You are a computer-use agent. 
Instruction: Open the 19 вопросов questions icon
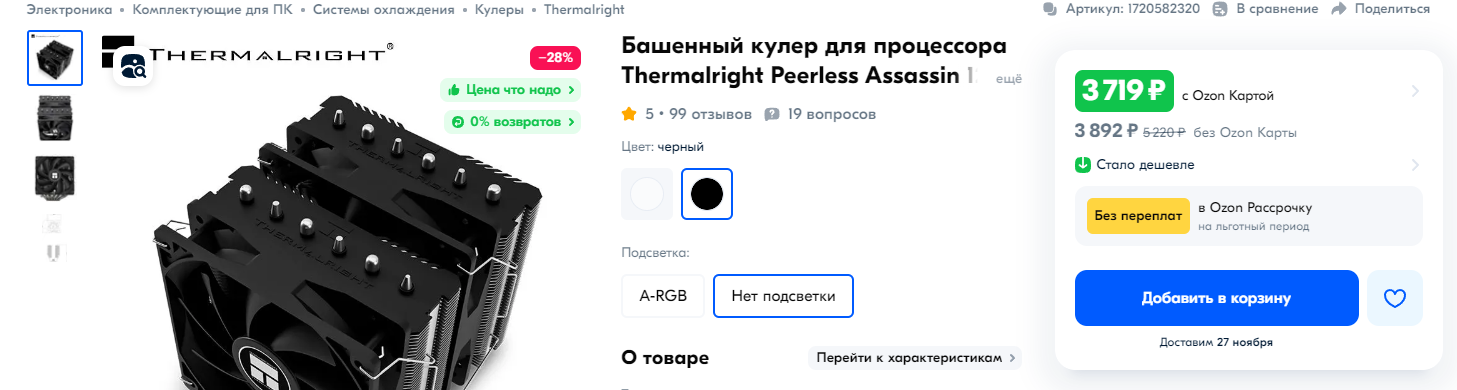pos(772,114)
